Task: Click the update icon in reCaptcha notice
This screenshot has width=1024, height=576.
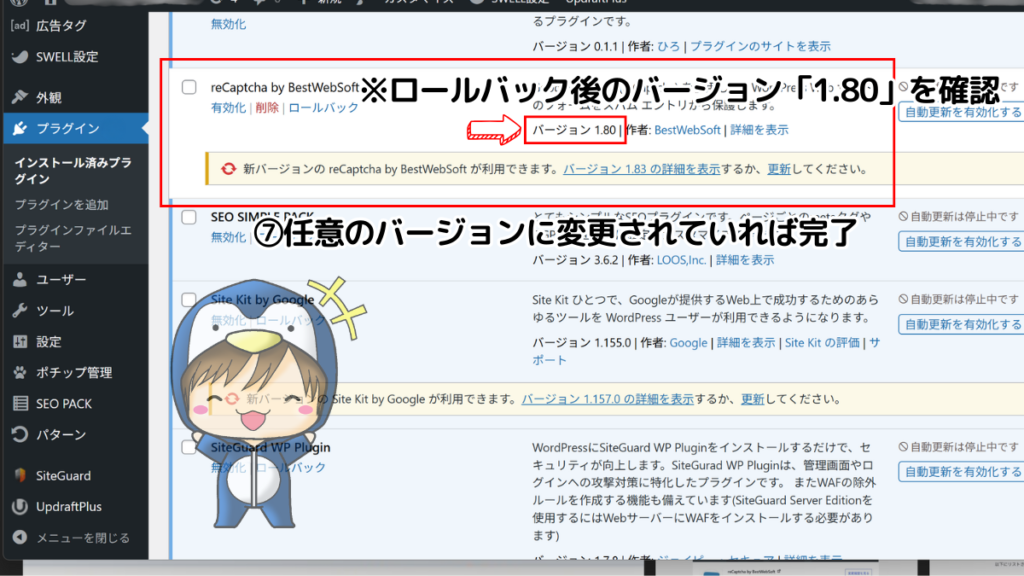Action: click(x=228, y=168)
